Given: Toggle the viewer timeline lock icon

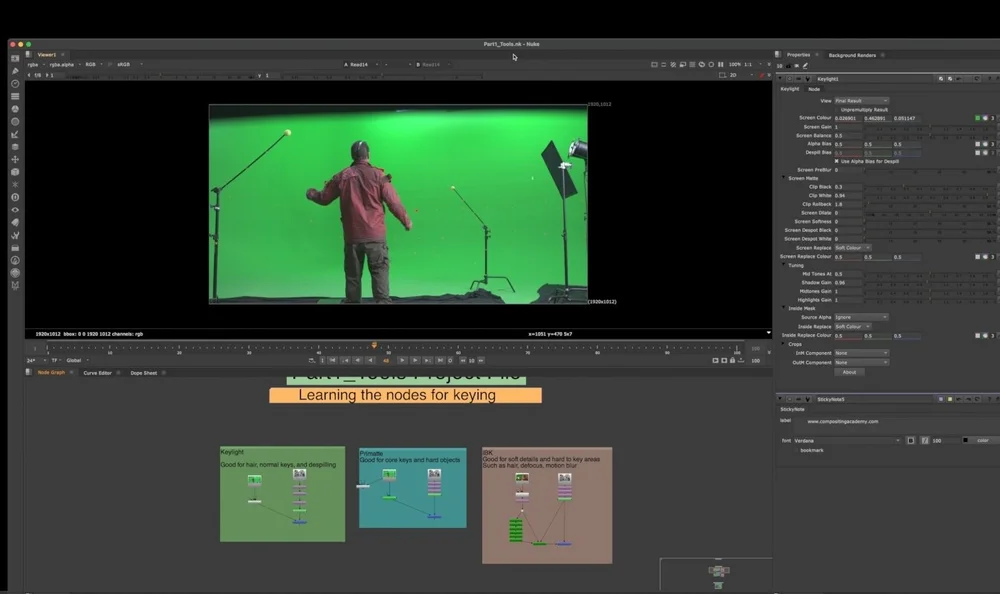Looking at the screenshot, I should [x=732, y=360].
